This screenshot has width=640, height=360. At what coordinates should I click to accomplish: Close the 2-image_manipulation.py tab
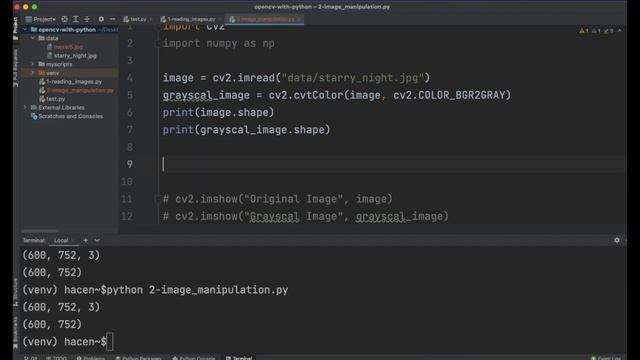point(299,19)
